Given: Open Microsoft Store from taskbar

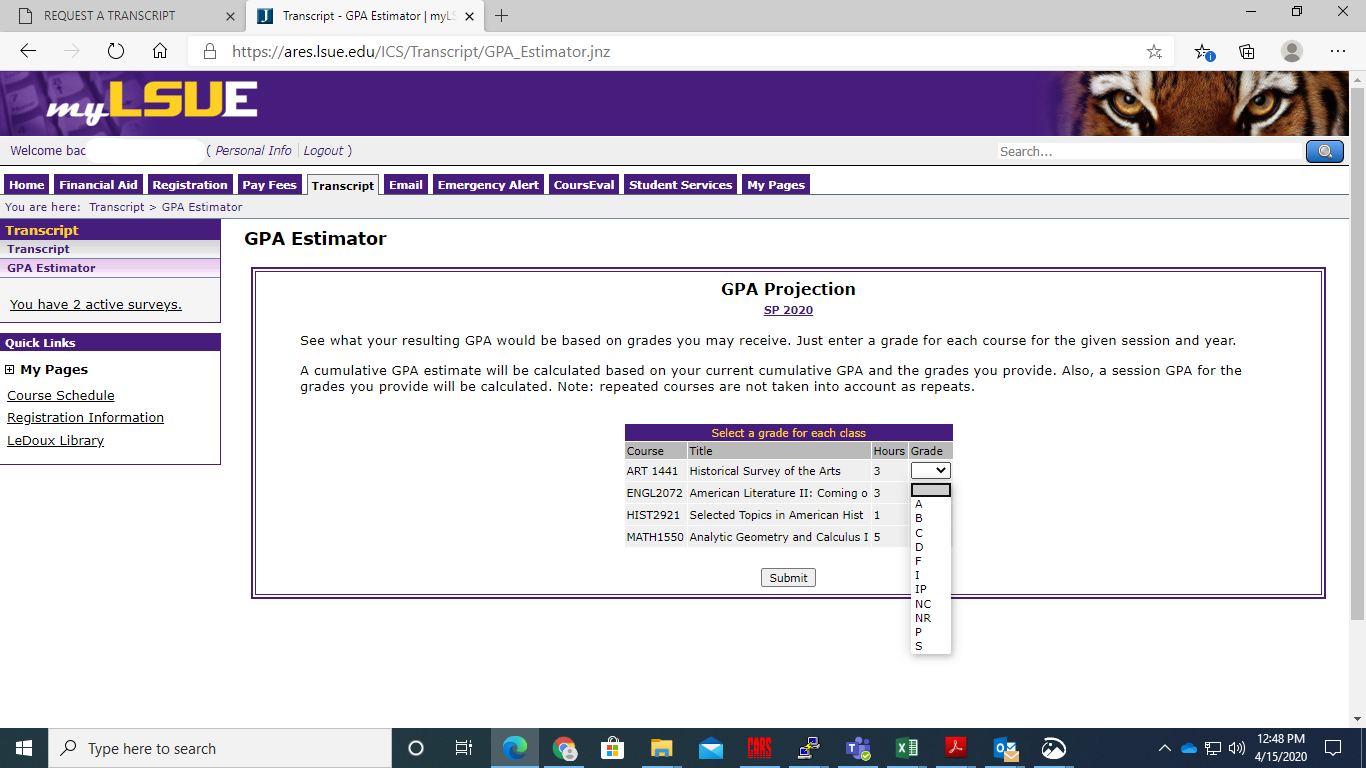Looking at the screenshot, I should coord(612,748).
